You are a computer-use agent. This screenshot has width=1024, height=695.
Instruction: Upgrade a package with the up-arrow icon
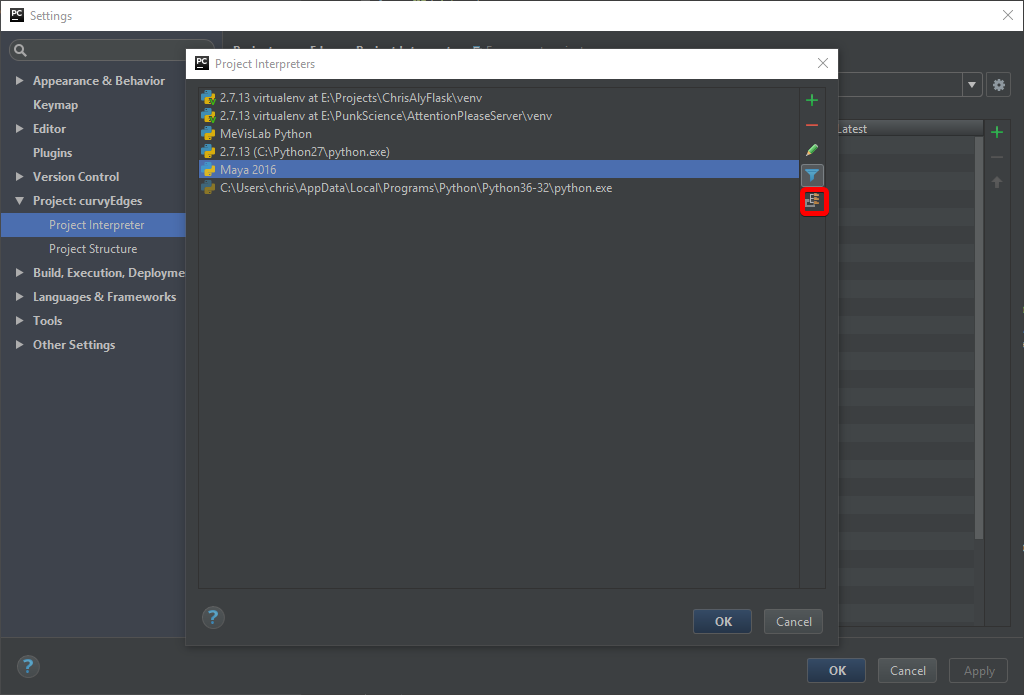[996, 181]
